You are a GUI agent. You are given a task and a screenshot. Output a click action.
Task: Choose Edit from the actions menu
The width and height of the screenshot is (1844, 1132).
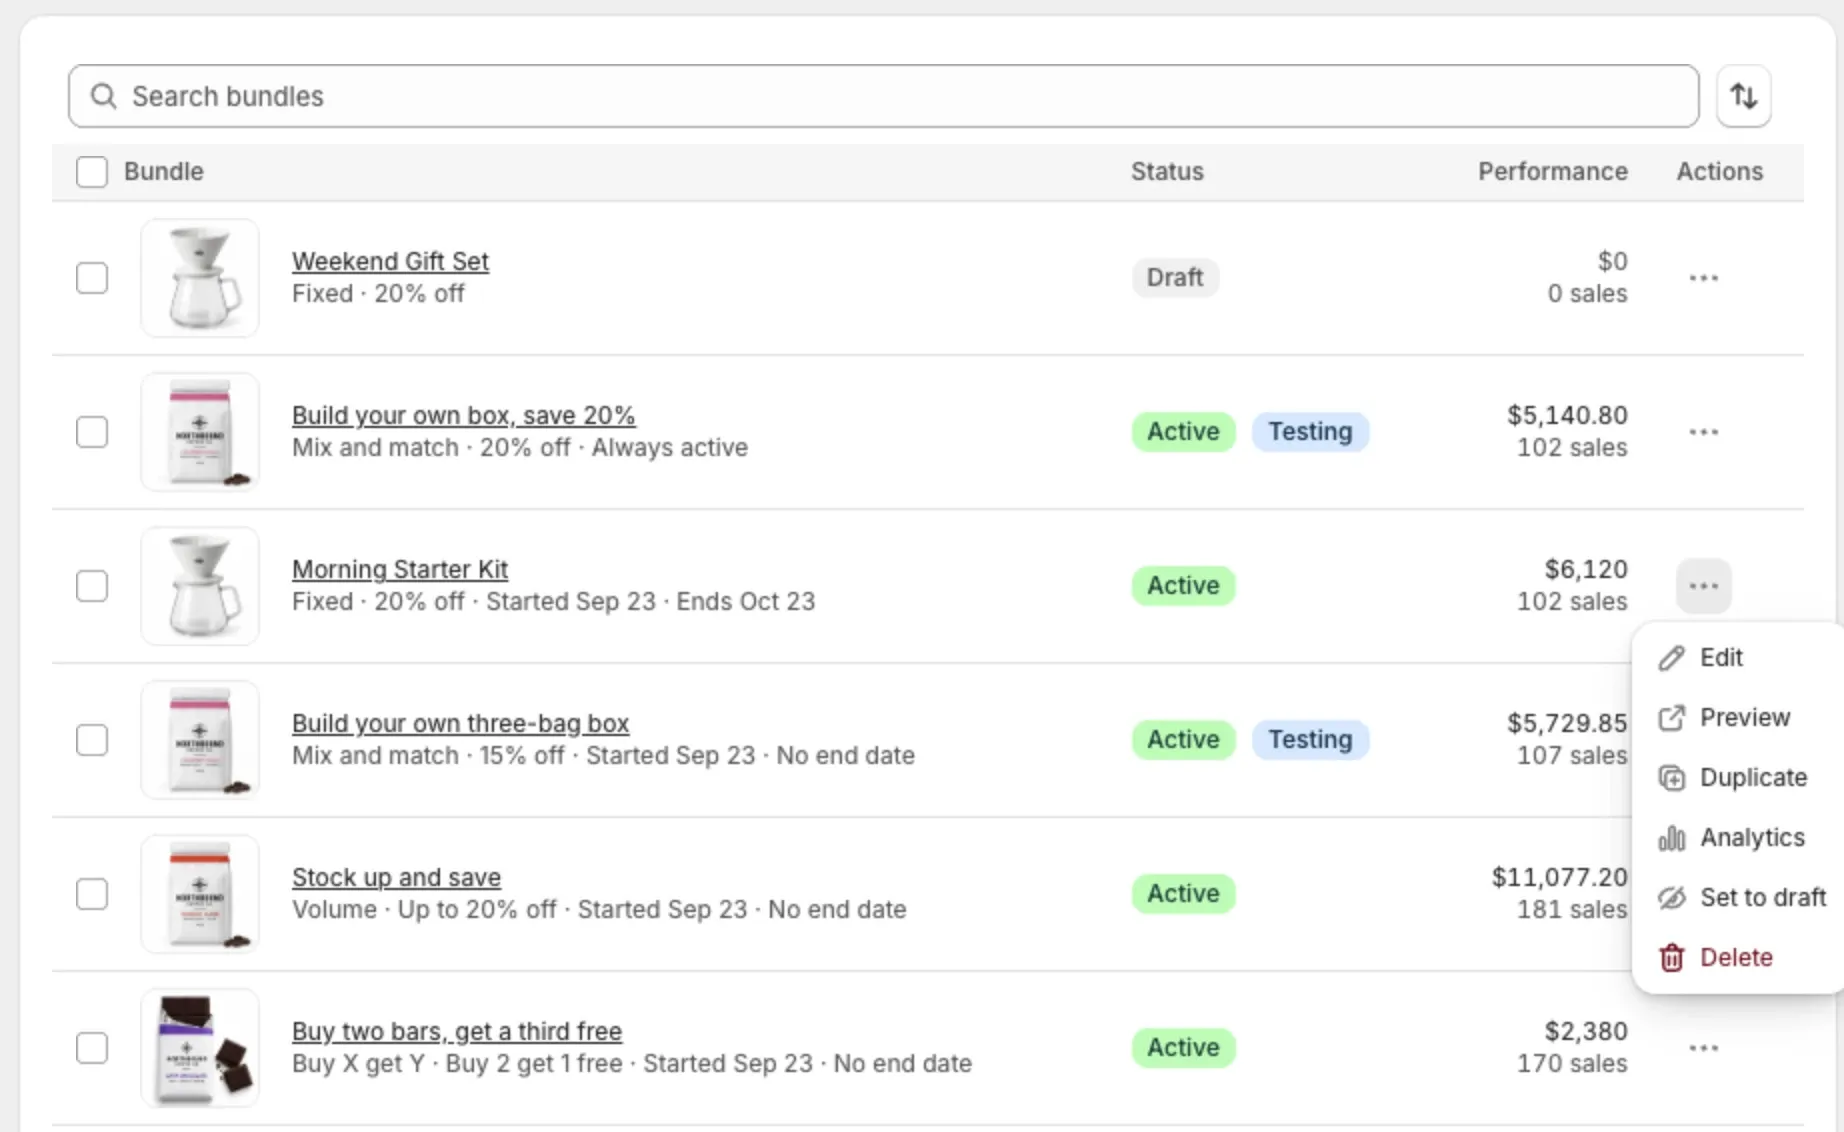[x=1738, y=658]
